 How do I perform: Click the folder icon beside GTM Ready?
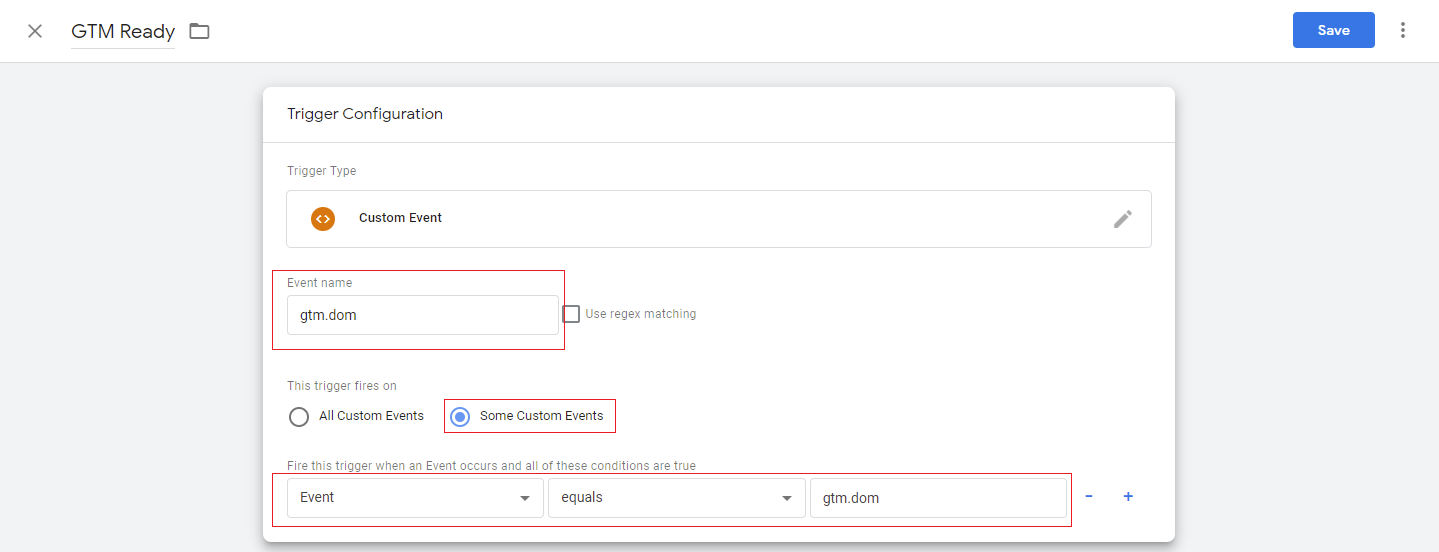click(x=200, y=31)
